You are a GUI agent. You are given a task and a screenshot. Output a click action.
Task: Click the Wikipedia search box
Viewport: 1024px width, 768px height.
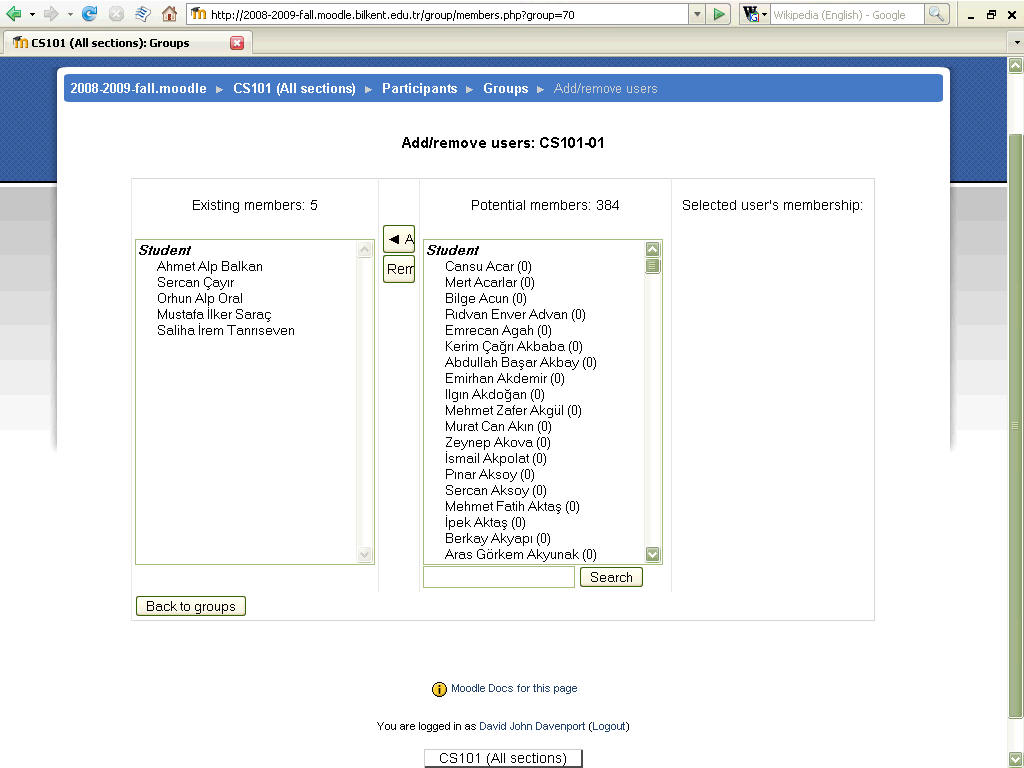(847, 14)
